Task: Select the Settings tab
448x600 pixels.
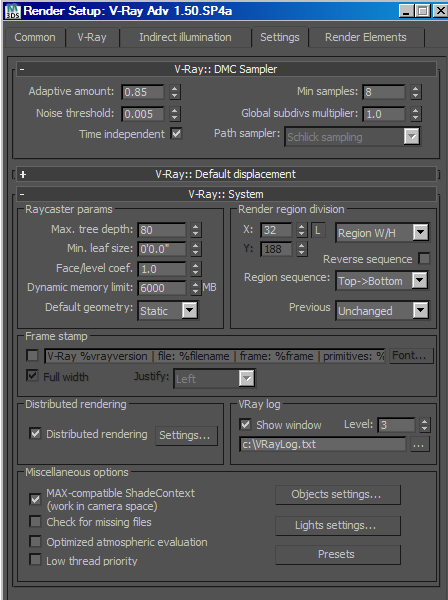Action: coord(280,37)
